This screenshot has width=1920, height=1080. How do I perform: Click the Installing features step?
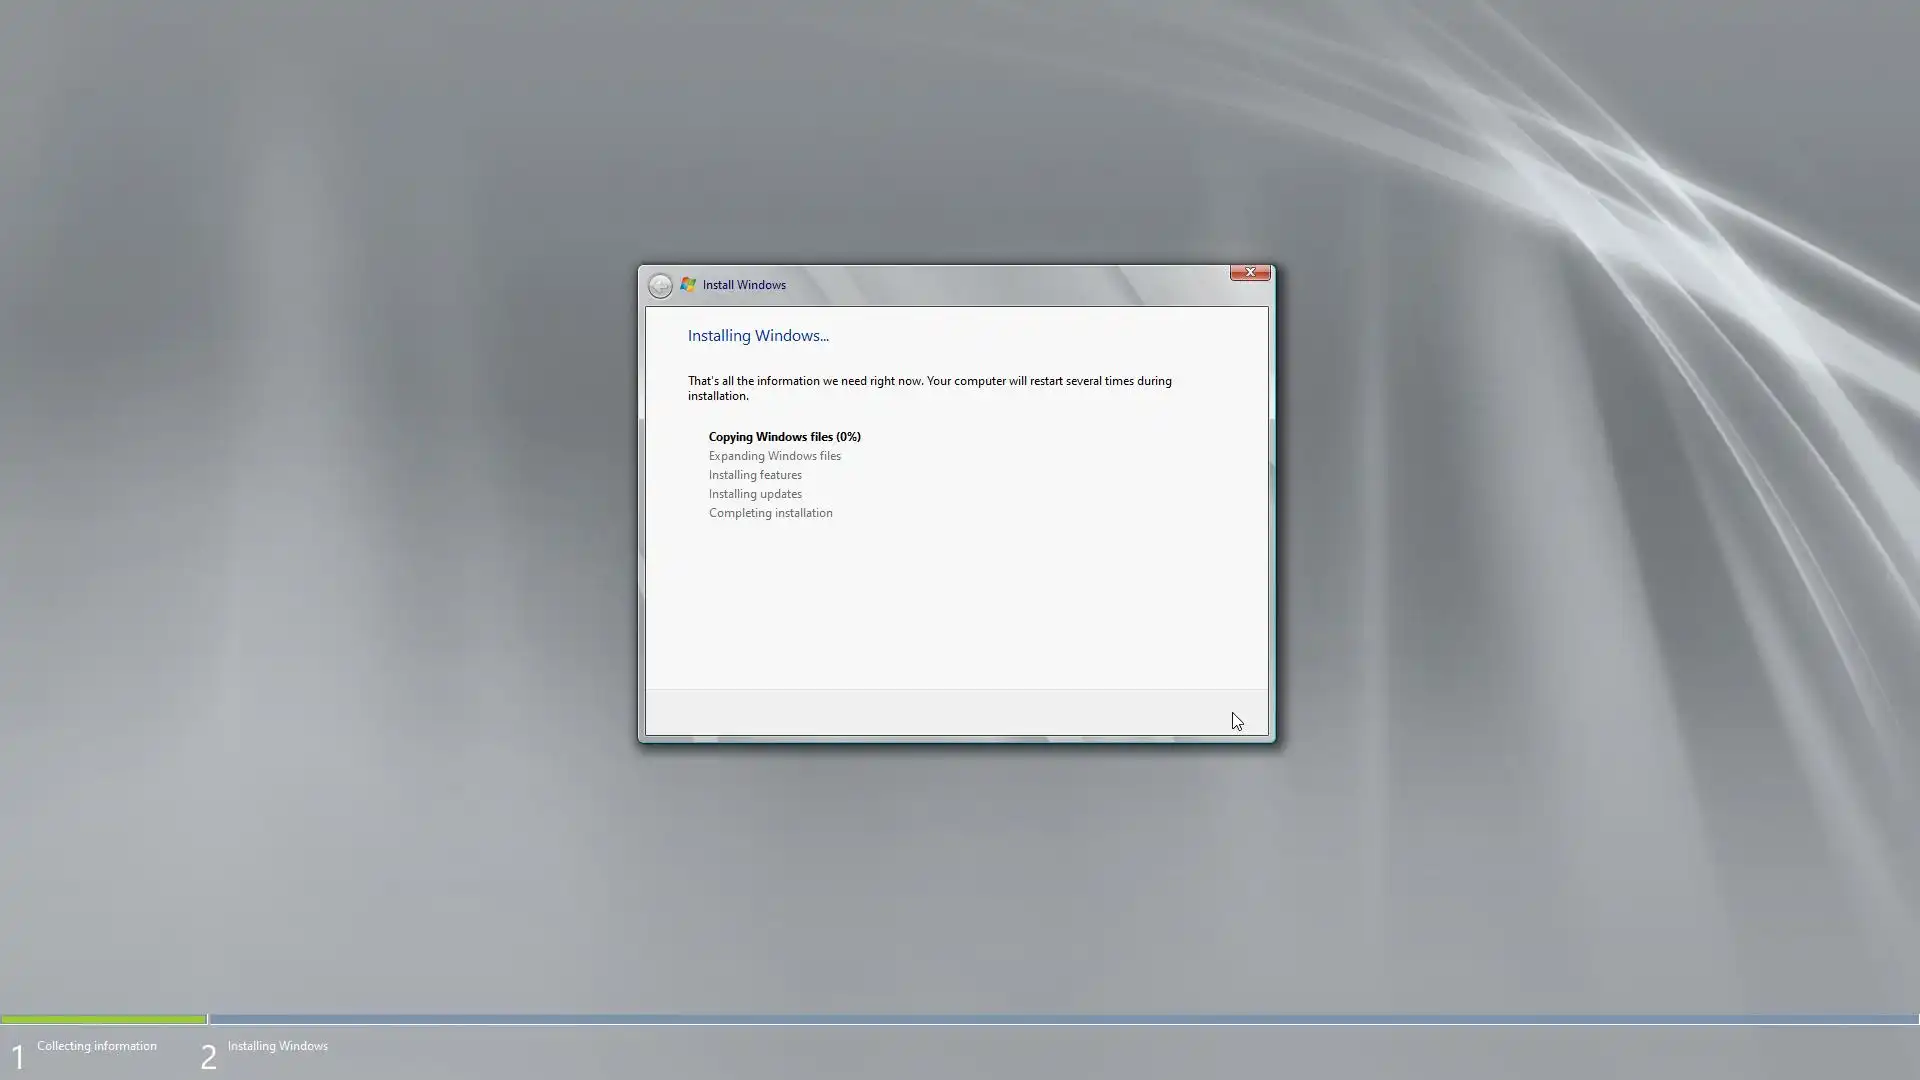[x=755, y=475]
